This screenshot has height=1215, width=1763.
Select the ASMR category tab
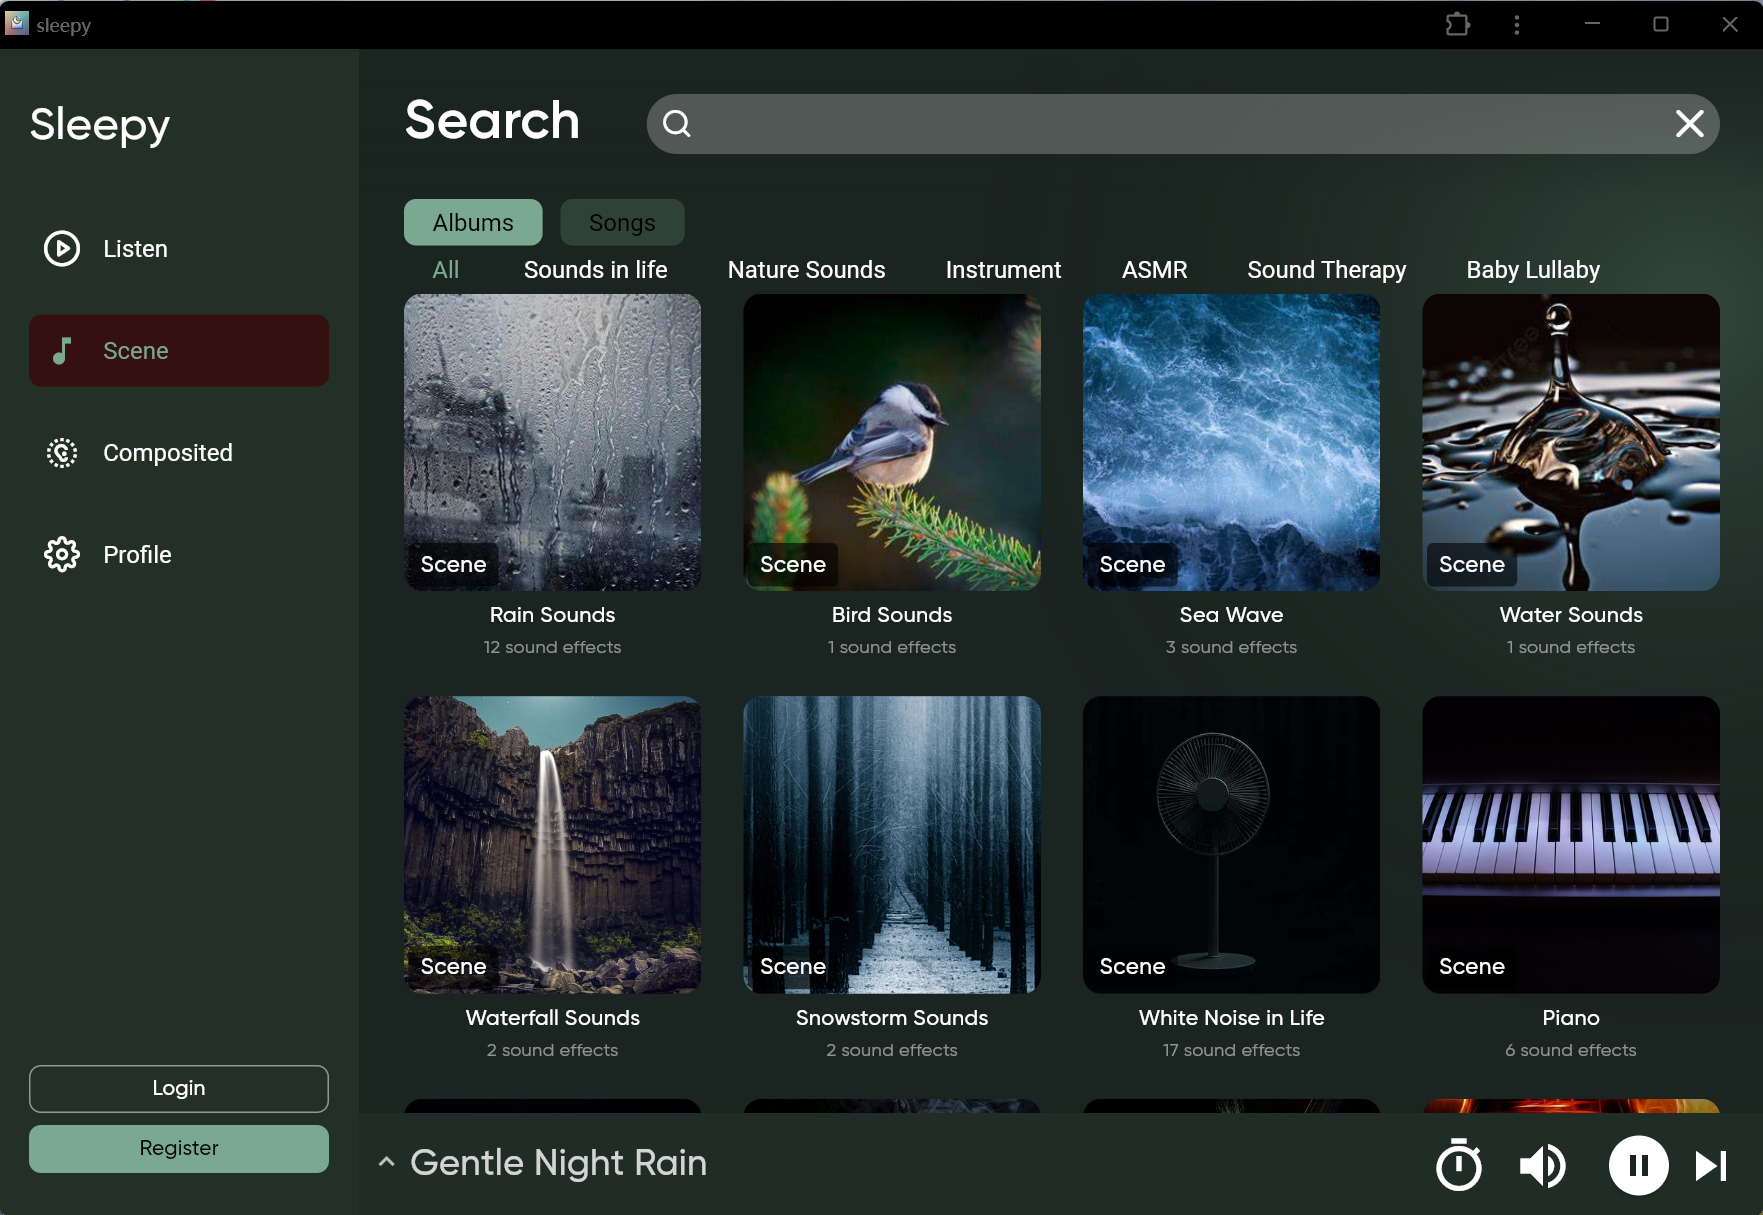(x=1155, y=269)
